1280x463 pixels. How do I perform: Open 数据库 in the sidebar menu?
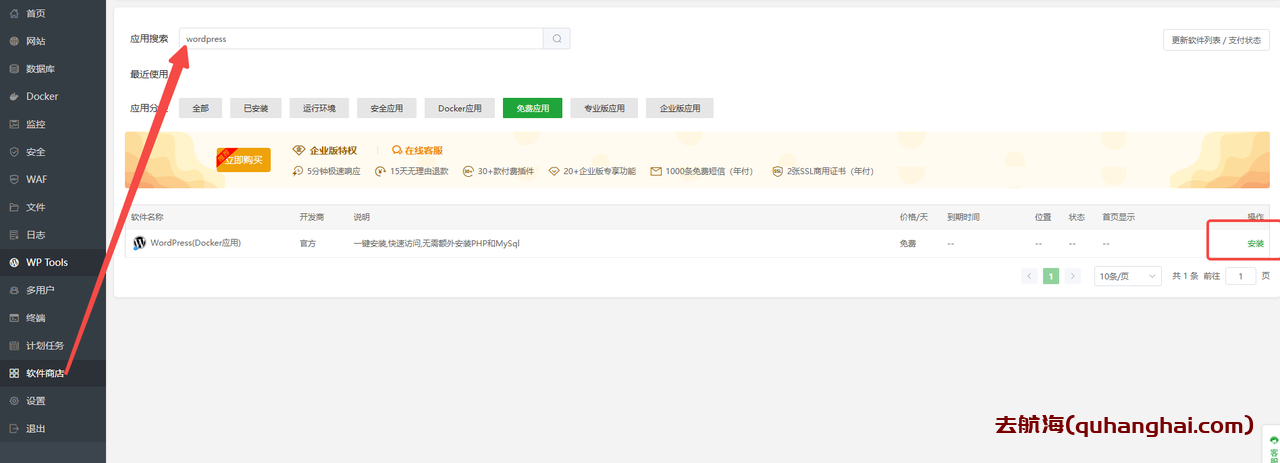53,69
